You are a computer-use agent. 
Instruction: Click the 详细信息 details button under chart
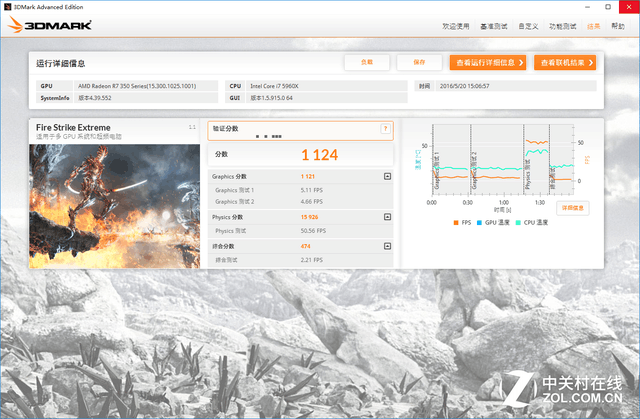pos(573,208)
